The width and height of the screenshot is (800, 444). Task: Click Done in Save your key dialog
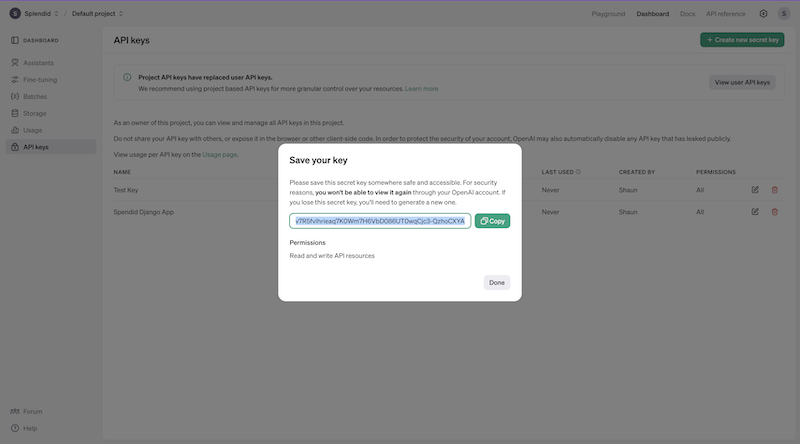(496, 282)
